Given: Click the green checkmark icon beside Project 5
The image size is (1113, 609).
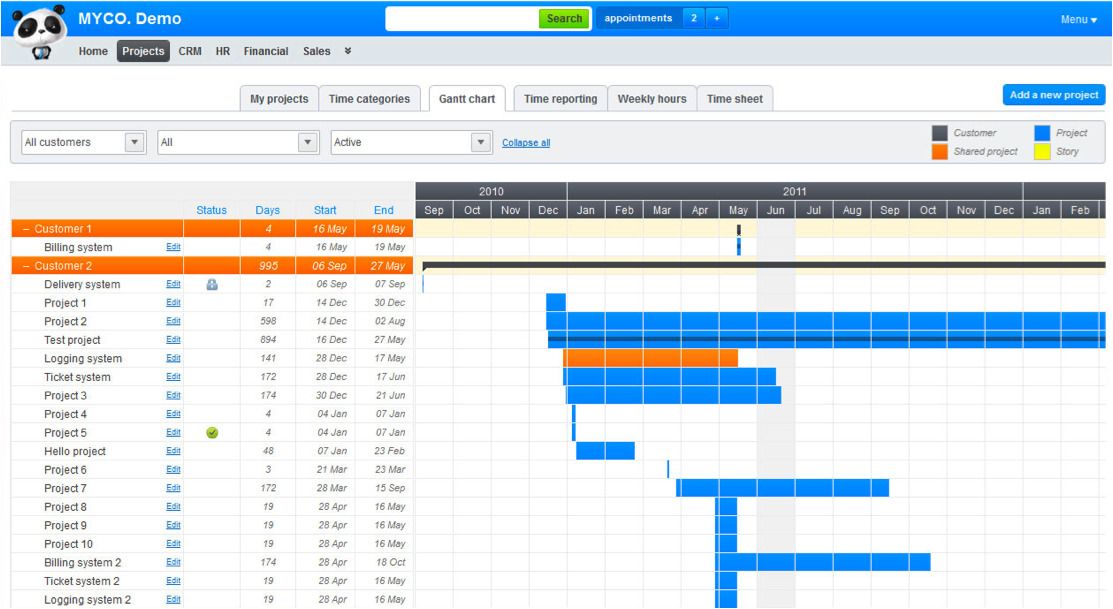Looking at the screenshot, I should 212,433.
